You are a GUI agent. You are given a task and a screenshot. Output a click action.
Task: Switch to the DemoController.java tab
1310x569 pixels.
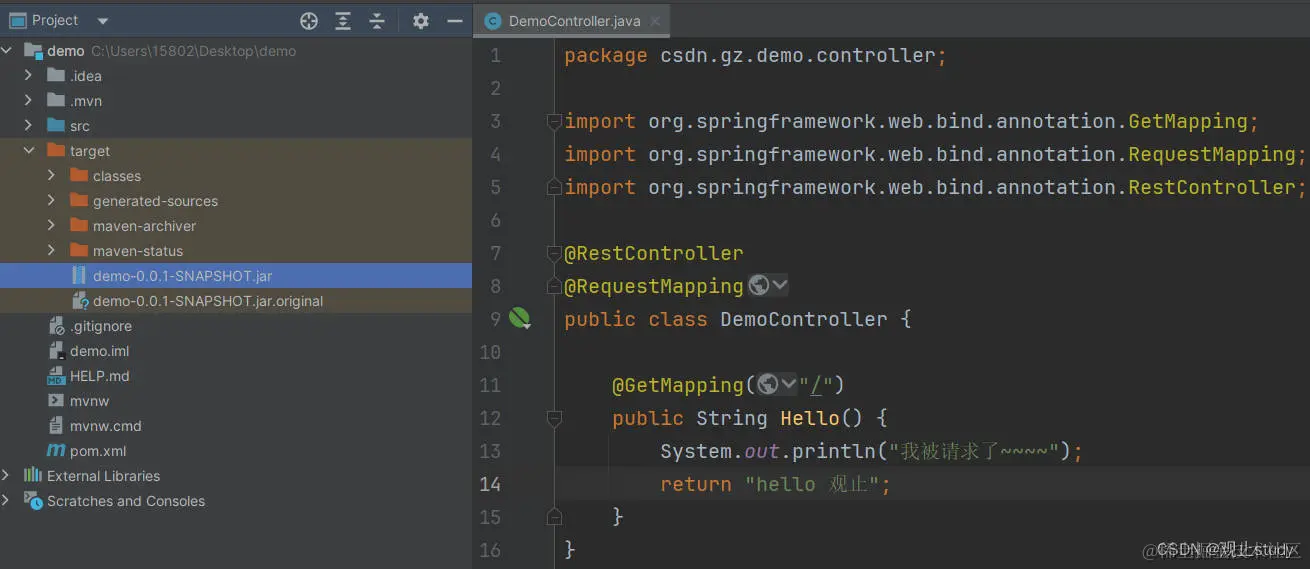[x=574, y=21]
